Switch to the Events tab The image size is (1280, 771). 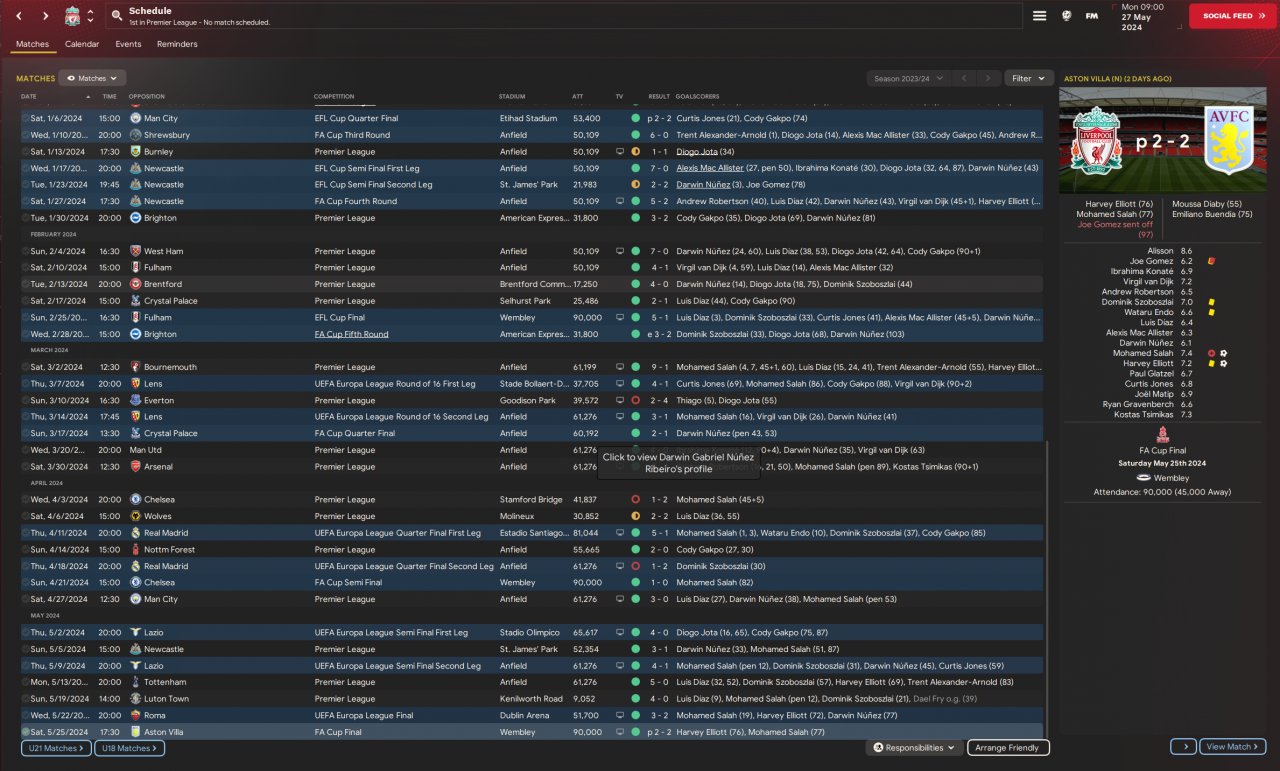coord(128,44)
